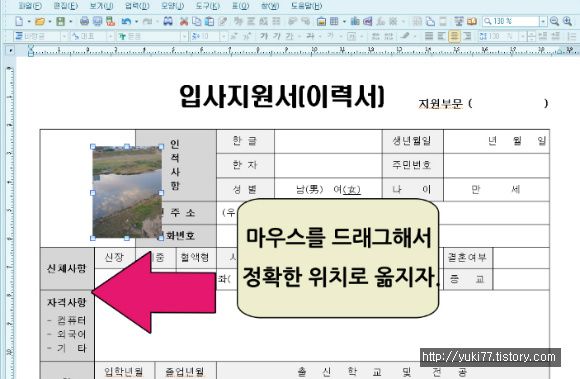Insert a chart with the chart icon
Screen dimensions: 580x379
point(355,21)
